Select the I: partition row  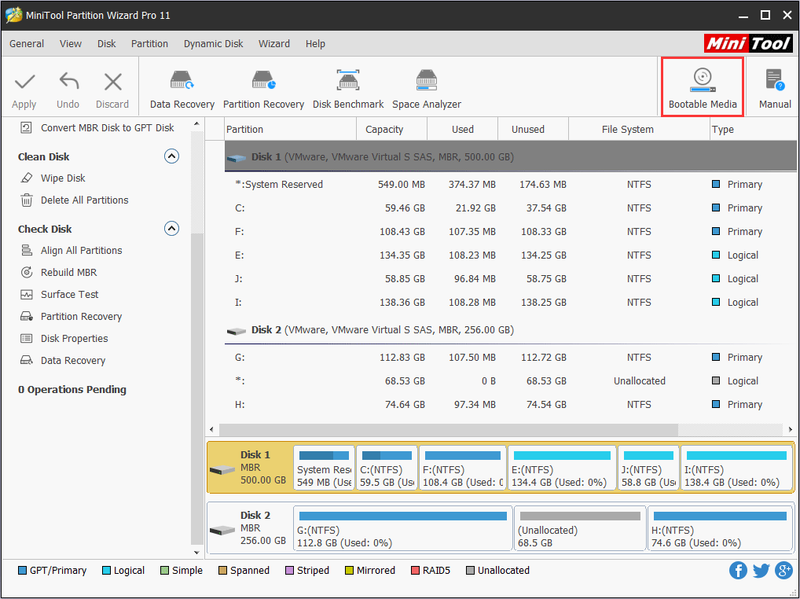point(510,302)
